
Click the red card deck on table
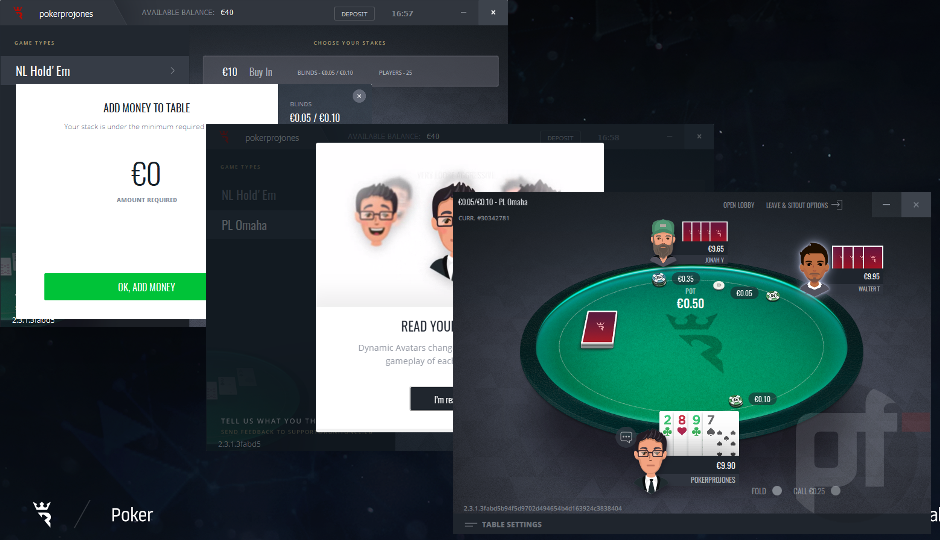click(x=599, y=329)
